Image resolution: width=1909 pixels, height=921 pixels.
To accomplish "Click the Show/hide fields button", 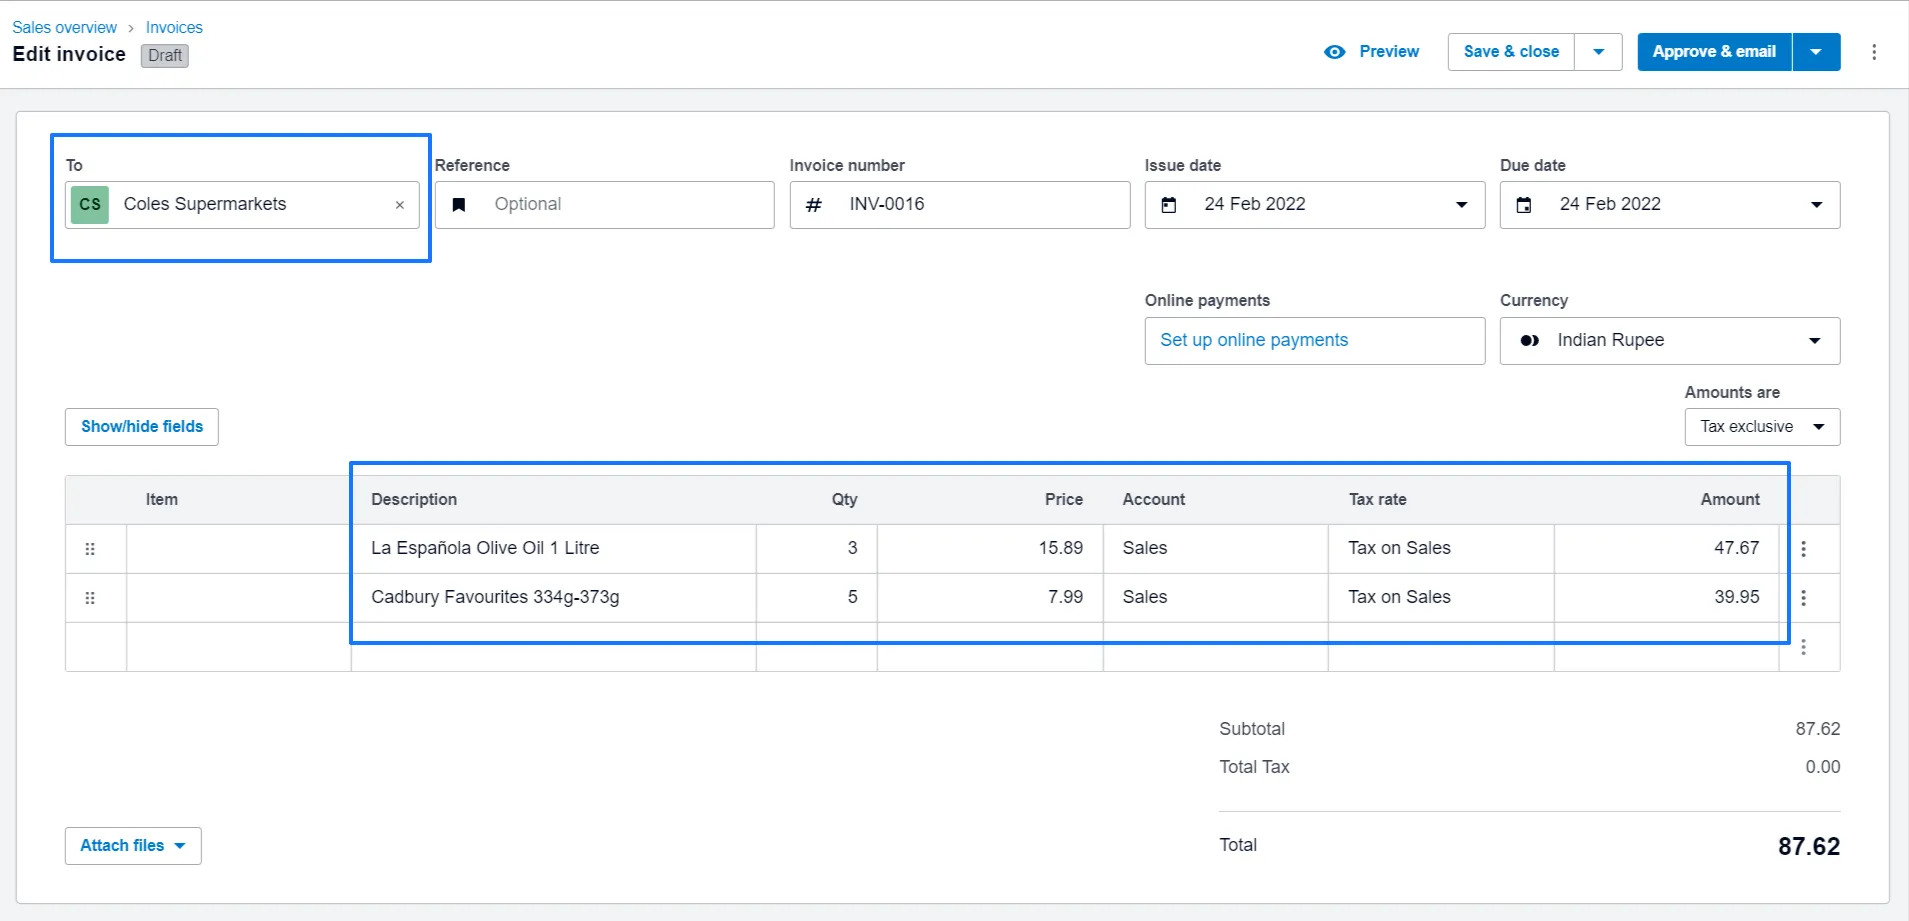I will [x=142, y=427].
